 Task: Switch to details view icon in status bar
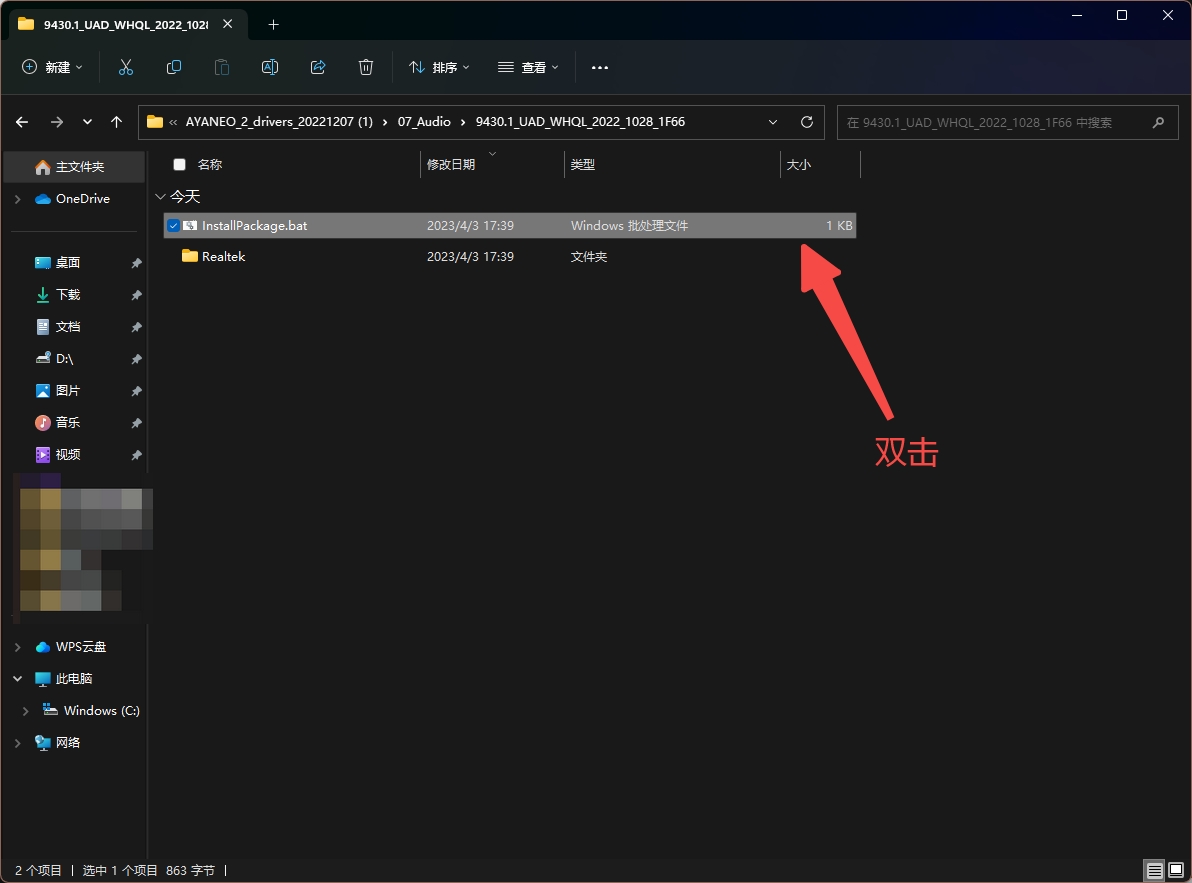click(1155, 871)
